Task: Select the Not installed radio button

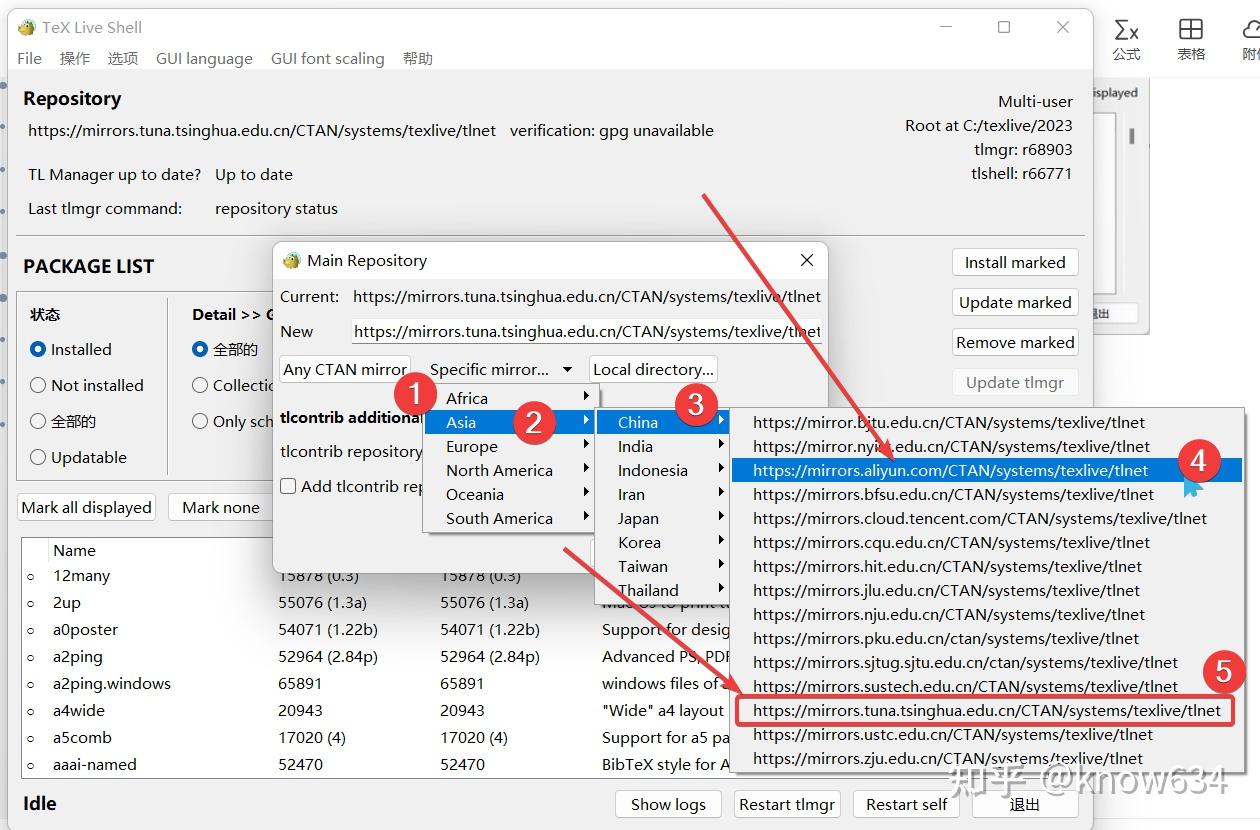Action: pyautogui.click(x=87, y=385)
